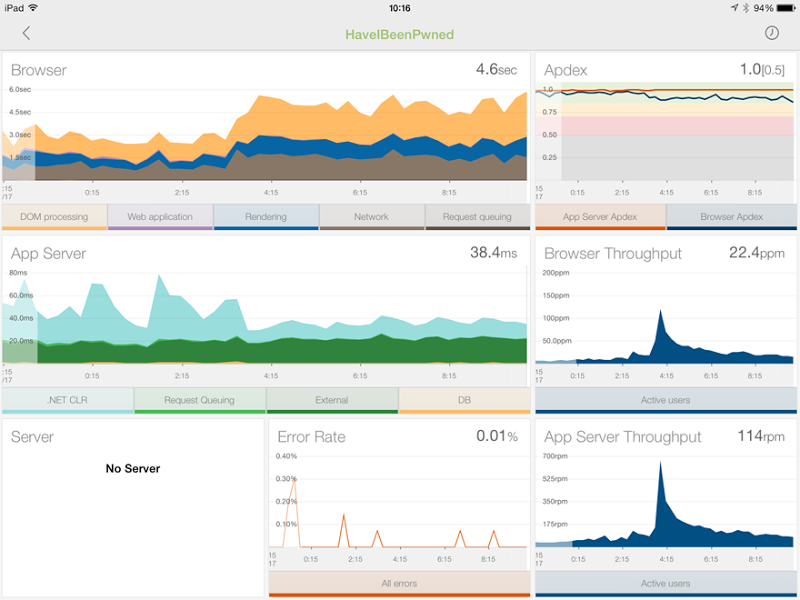This screenshot has width=800, height=600.
Task: Toggle Active users under App Server Throughput
Action: 666,584
